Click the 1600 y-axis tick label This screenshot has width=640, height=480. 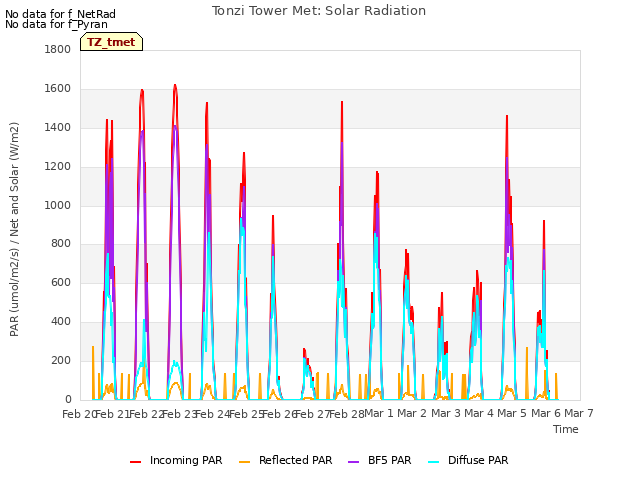pyautogui.click(x=58, y=89)
